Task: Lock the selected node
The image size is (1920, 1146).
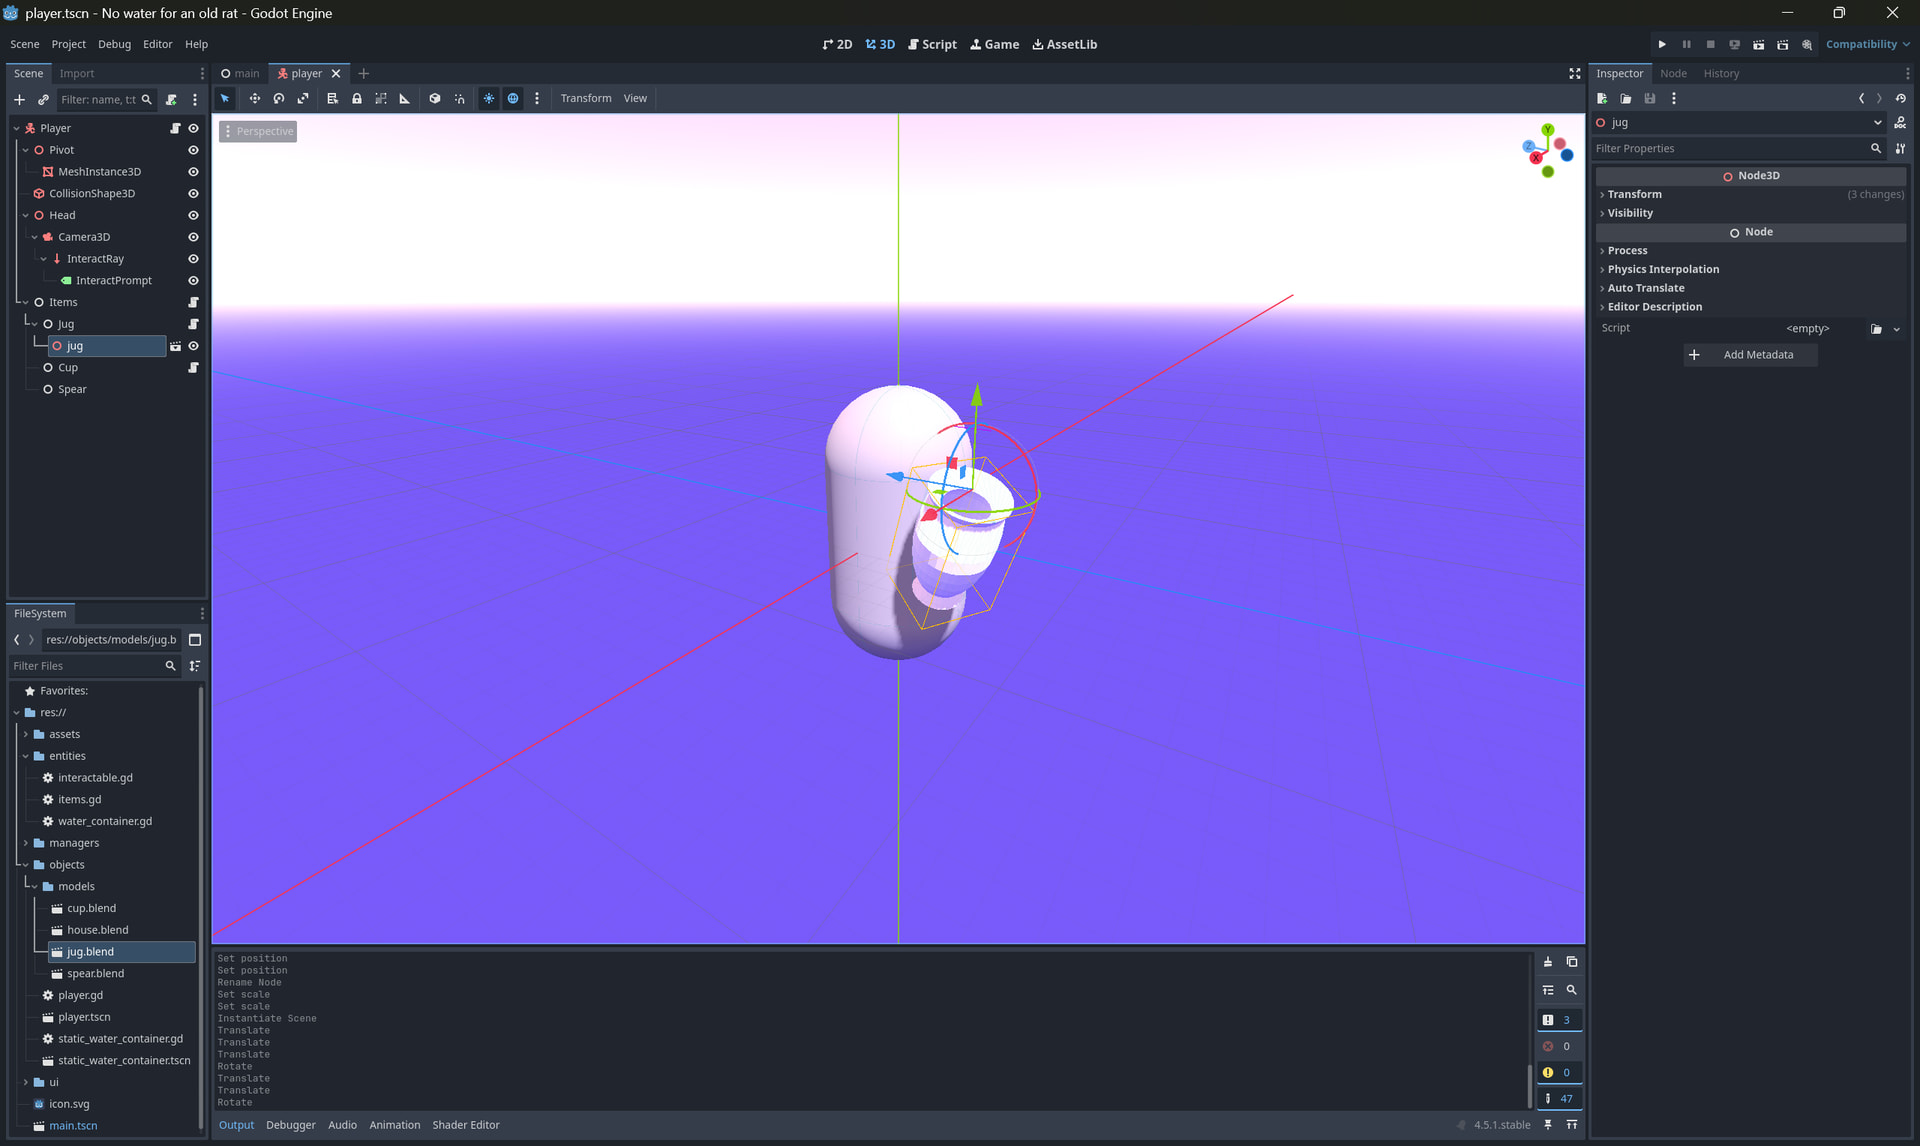Action: coord(357,98)
